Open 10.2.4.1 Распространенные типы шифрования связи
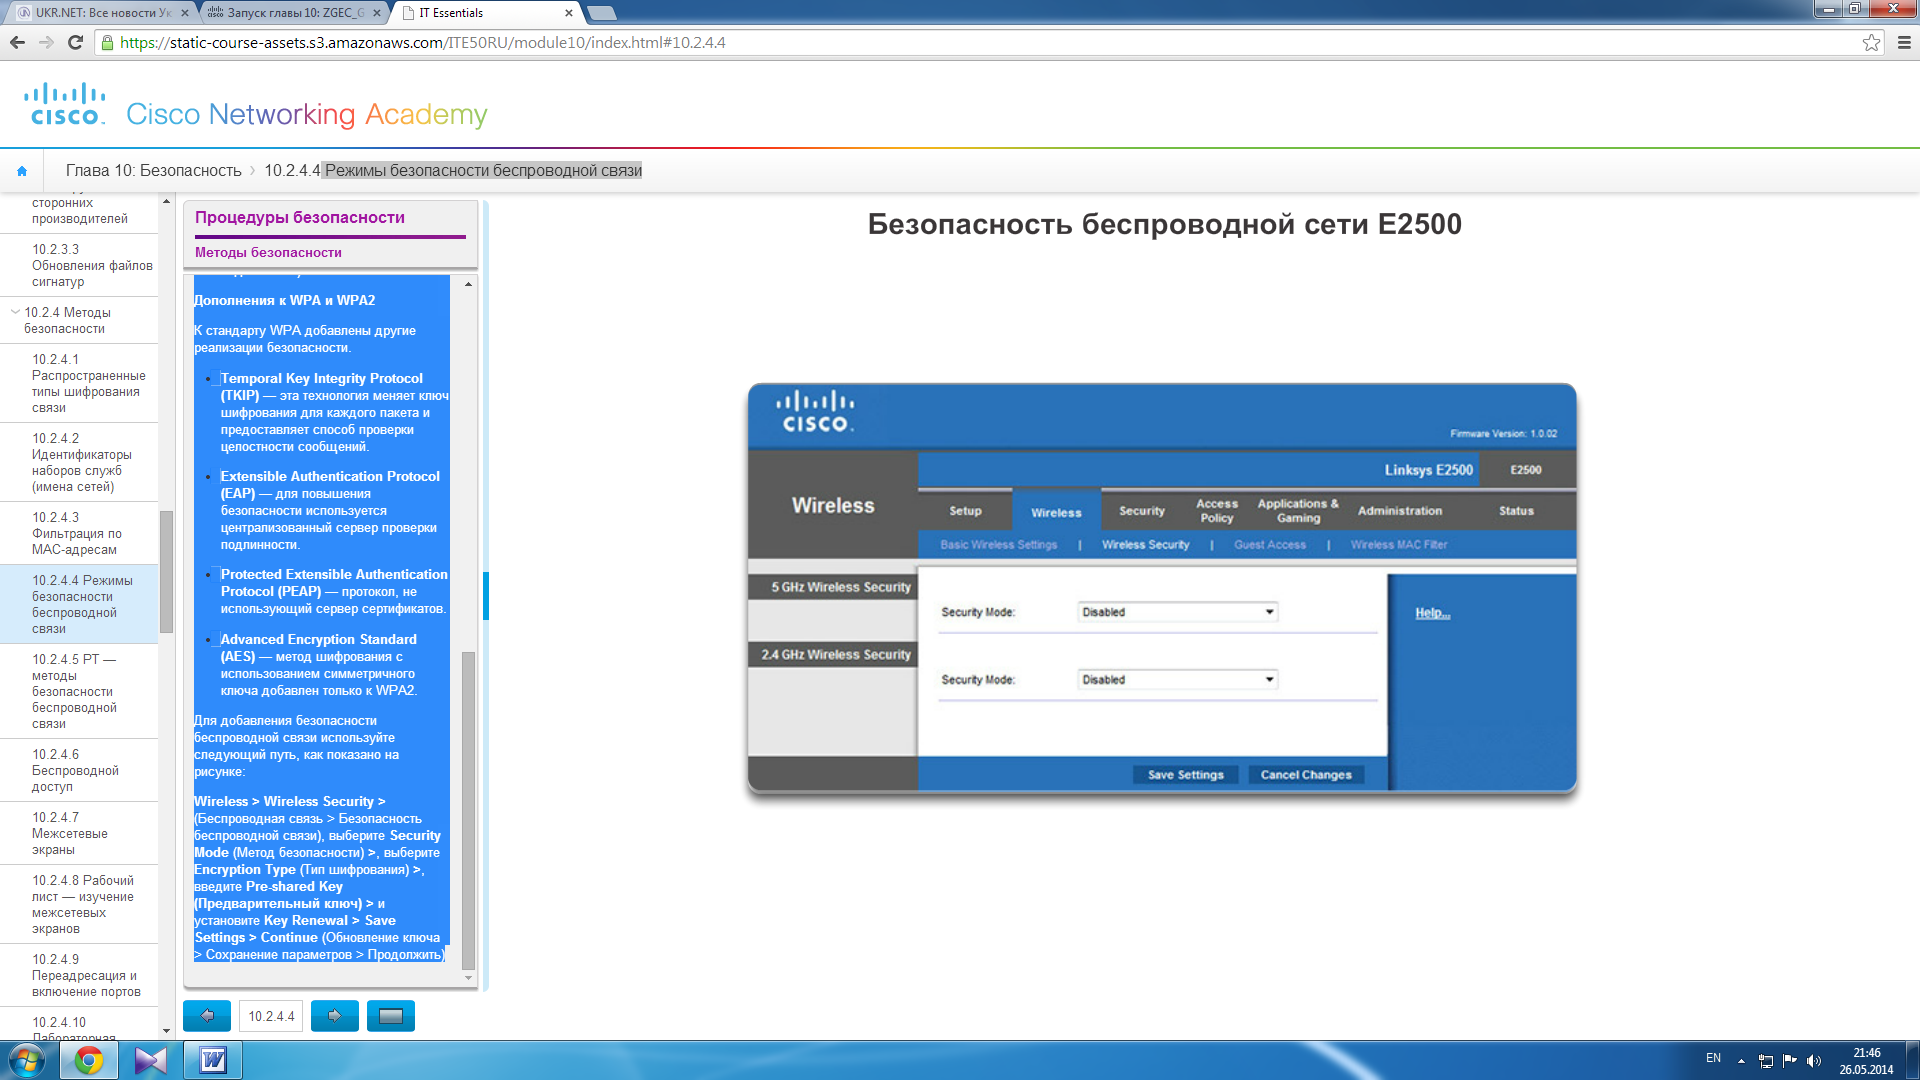This screenshot has width=1920, height=1080. (79, 383)
